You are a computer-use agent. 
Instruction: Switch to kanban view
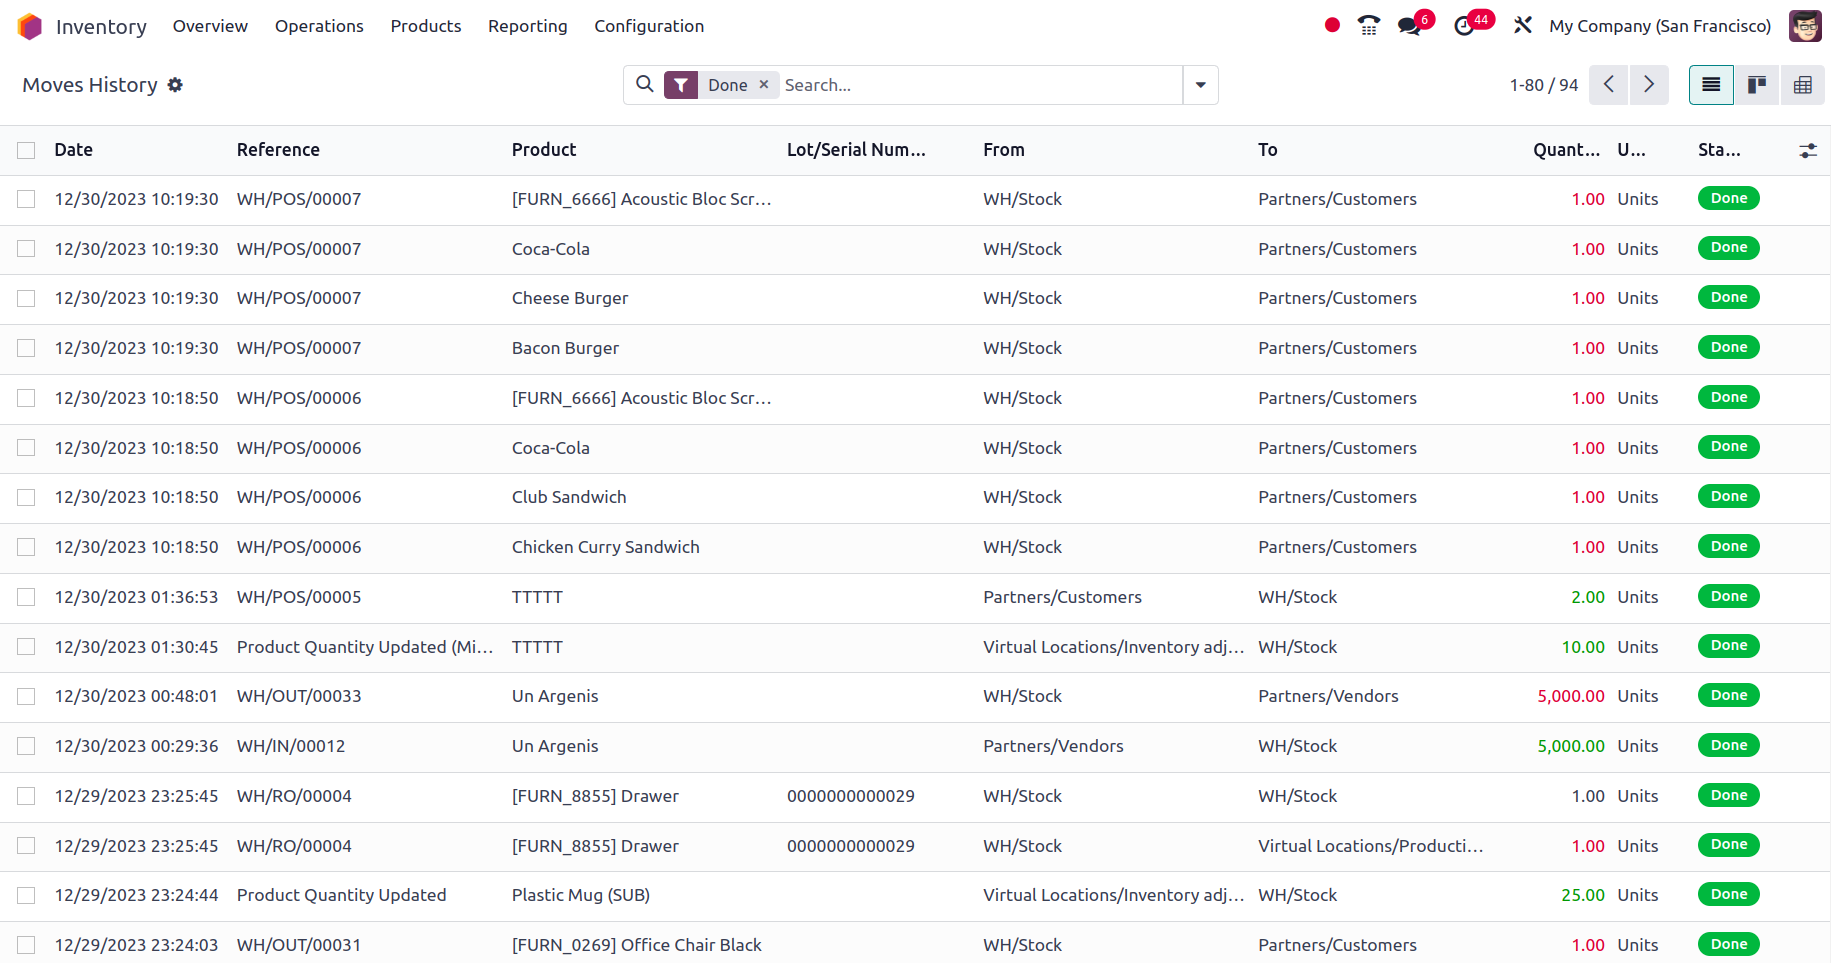pyautogui.click(x=1756, y=85)
